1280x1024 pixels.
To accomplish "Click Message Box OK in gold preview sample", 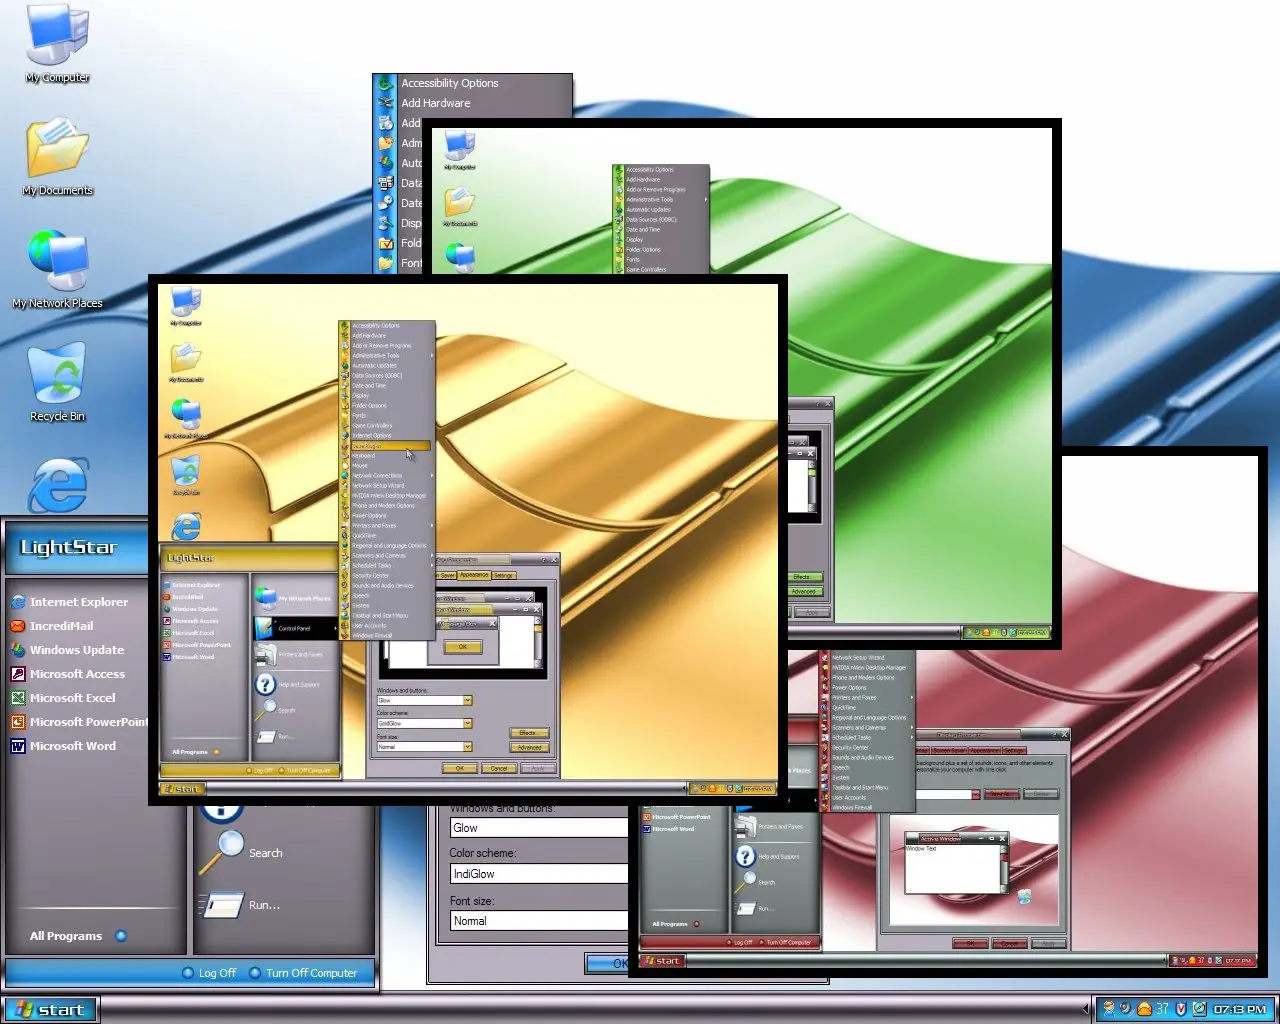I will click(x=462, y=647).
